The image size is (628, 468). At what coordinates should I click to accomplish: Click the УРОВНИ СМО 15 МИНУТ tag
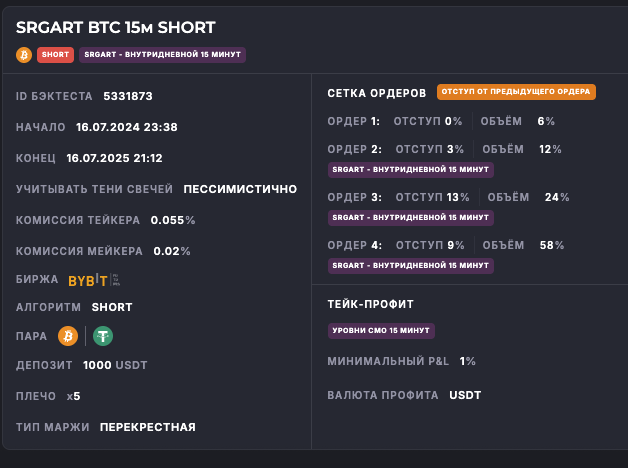pyautogui.click(x=381, y=330)
